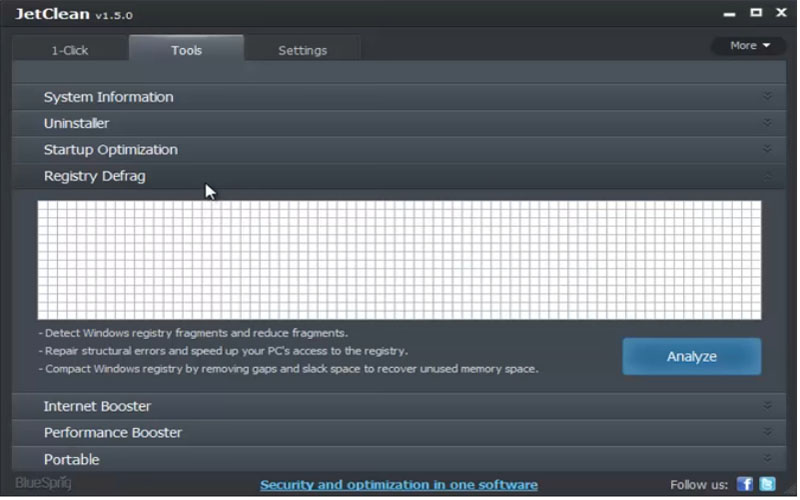Screen dimensions: 800x500
Task: Click the BlueSprig logo
Action: pos(43,483)
